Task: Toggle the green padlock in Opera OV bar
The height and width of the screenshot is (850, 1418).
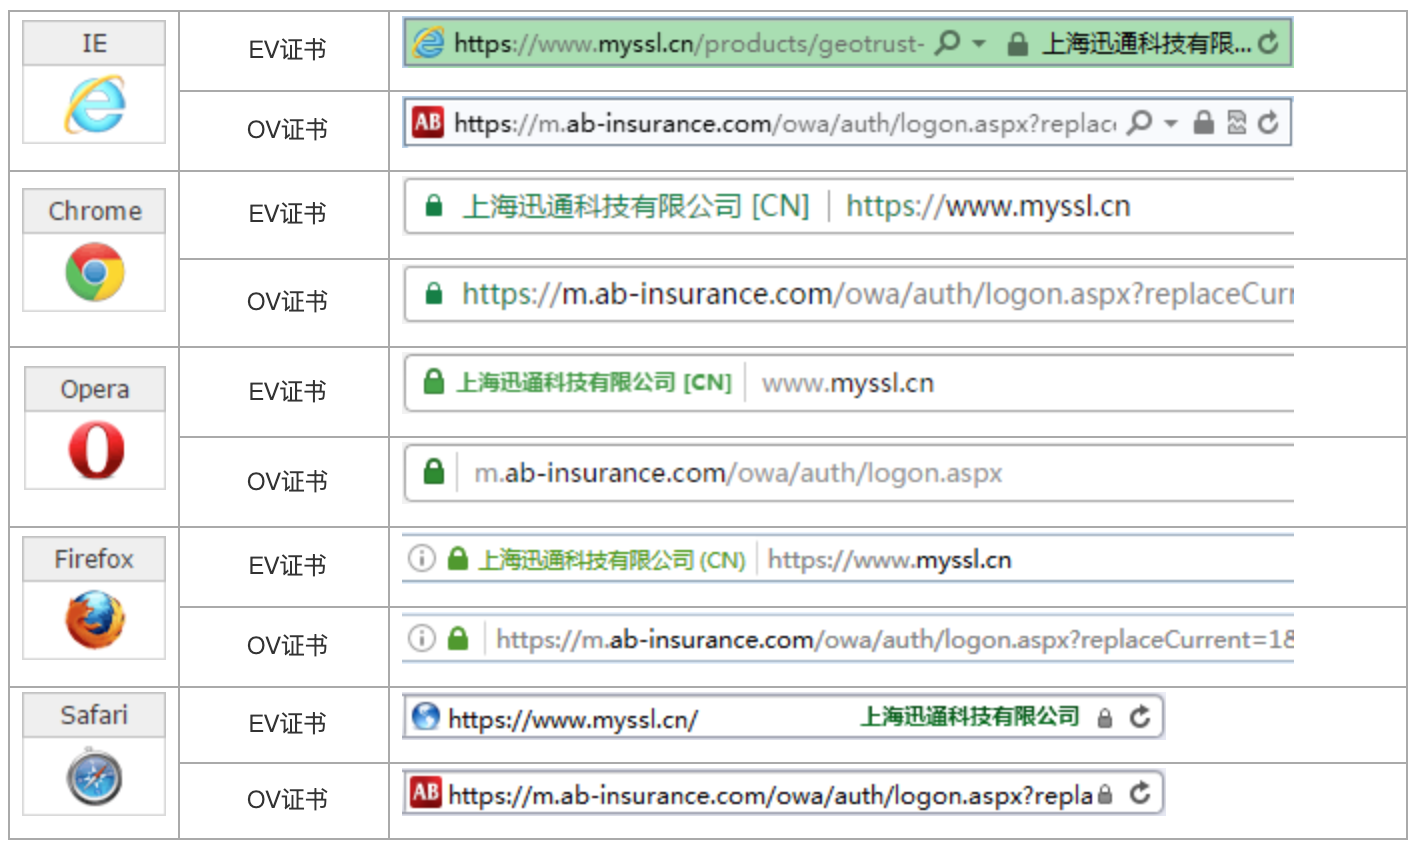Action: point(432,472)
